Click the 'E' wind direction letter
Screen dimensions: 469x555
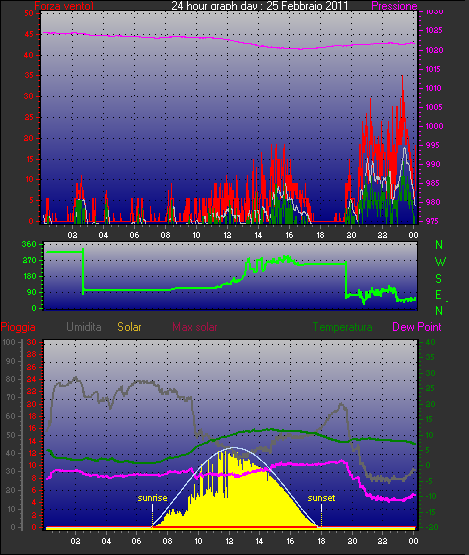tap(439, 294)
